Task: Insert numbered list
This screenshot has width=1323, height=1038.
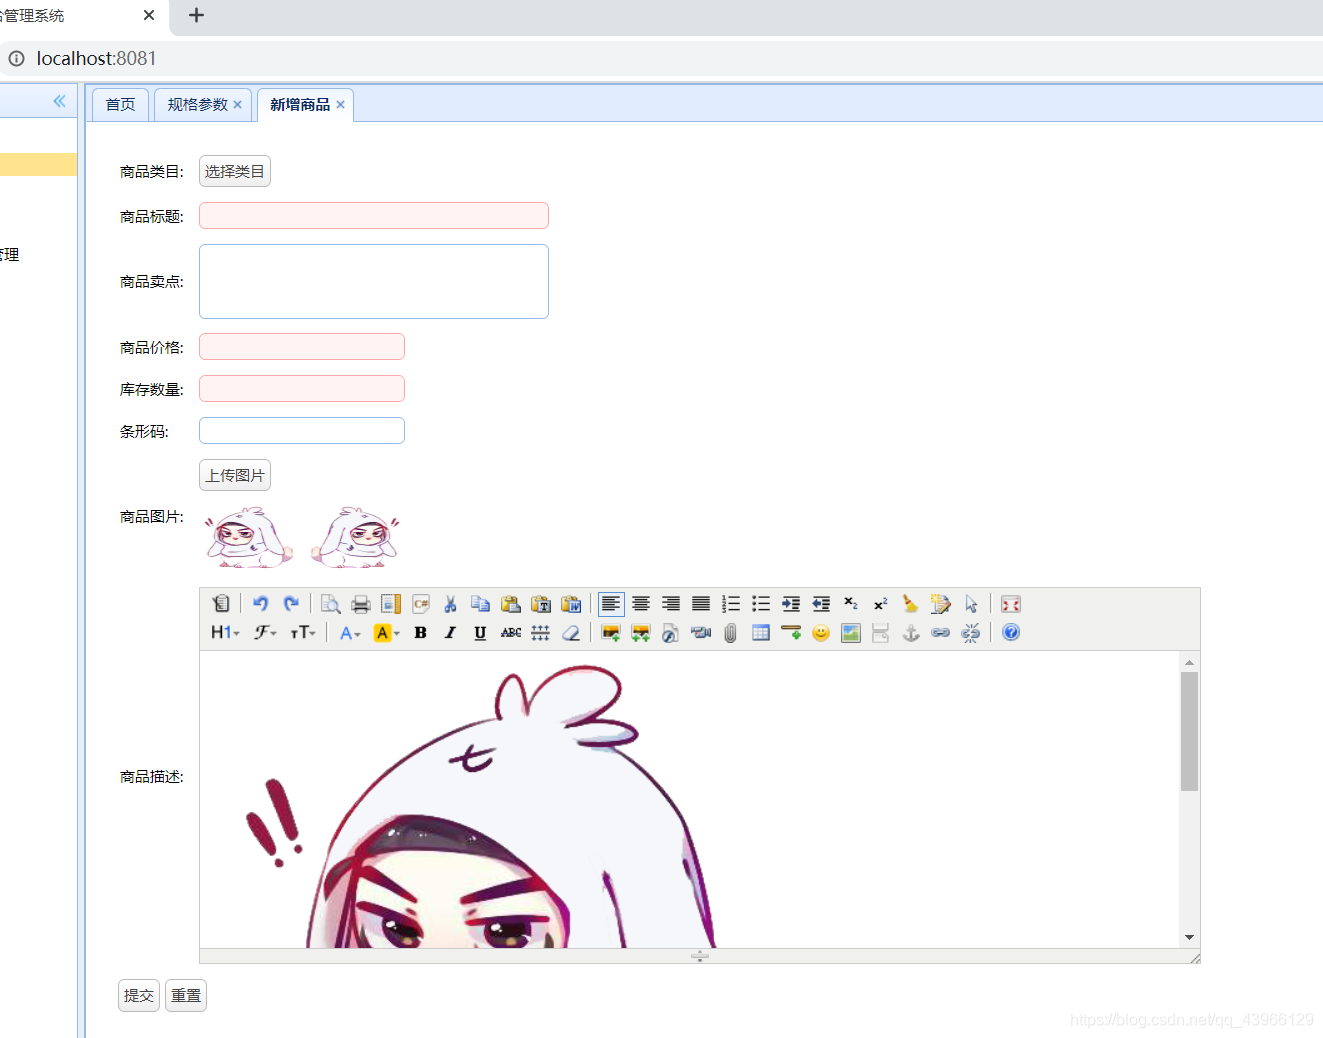Action: [731, 604]
